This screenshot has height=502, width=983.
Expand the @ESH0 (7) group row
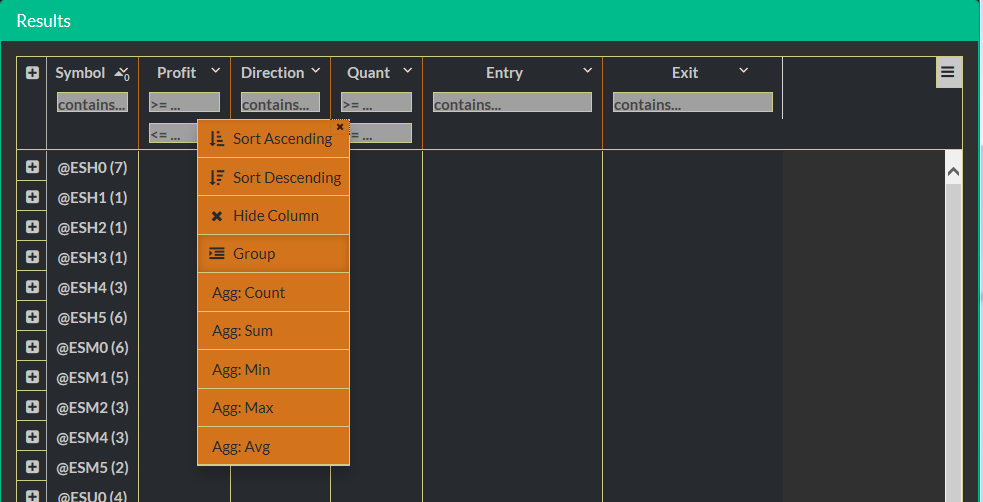32,167
